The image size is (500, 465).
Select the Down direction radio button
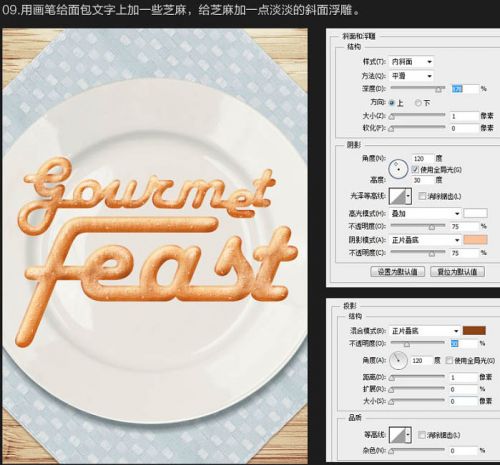pos(418,103)
